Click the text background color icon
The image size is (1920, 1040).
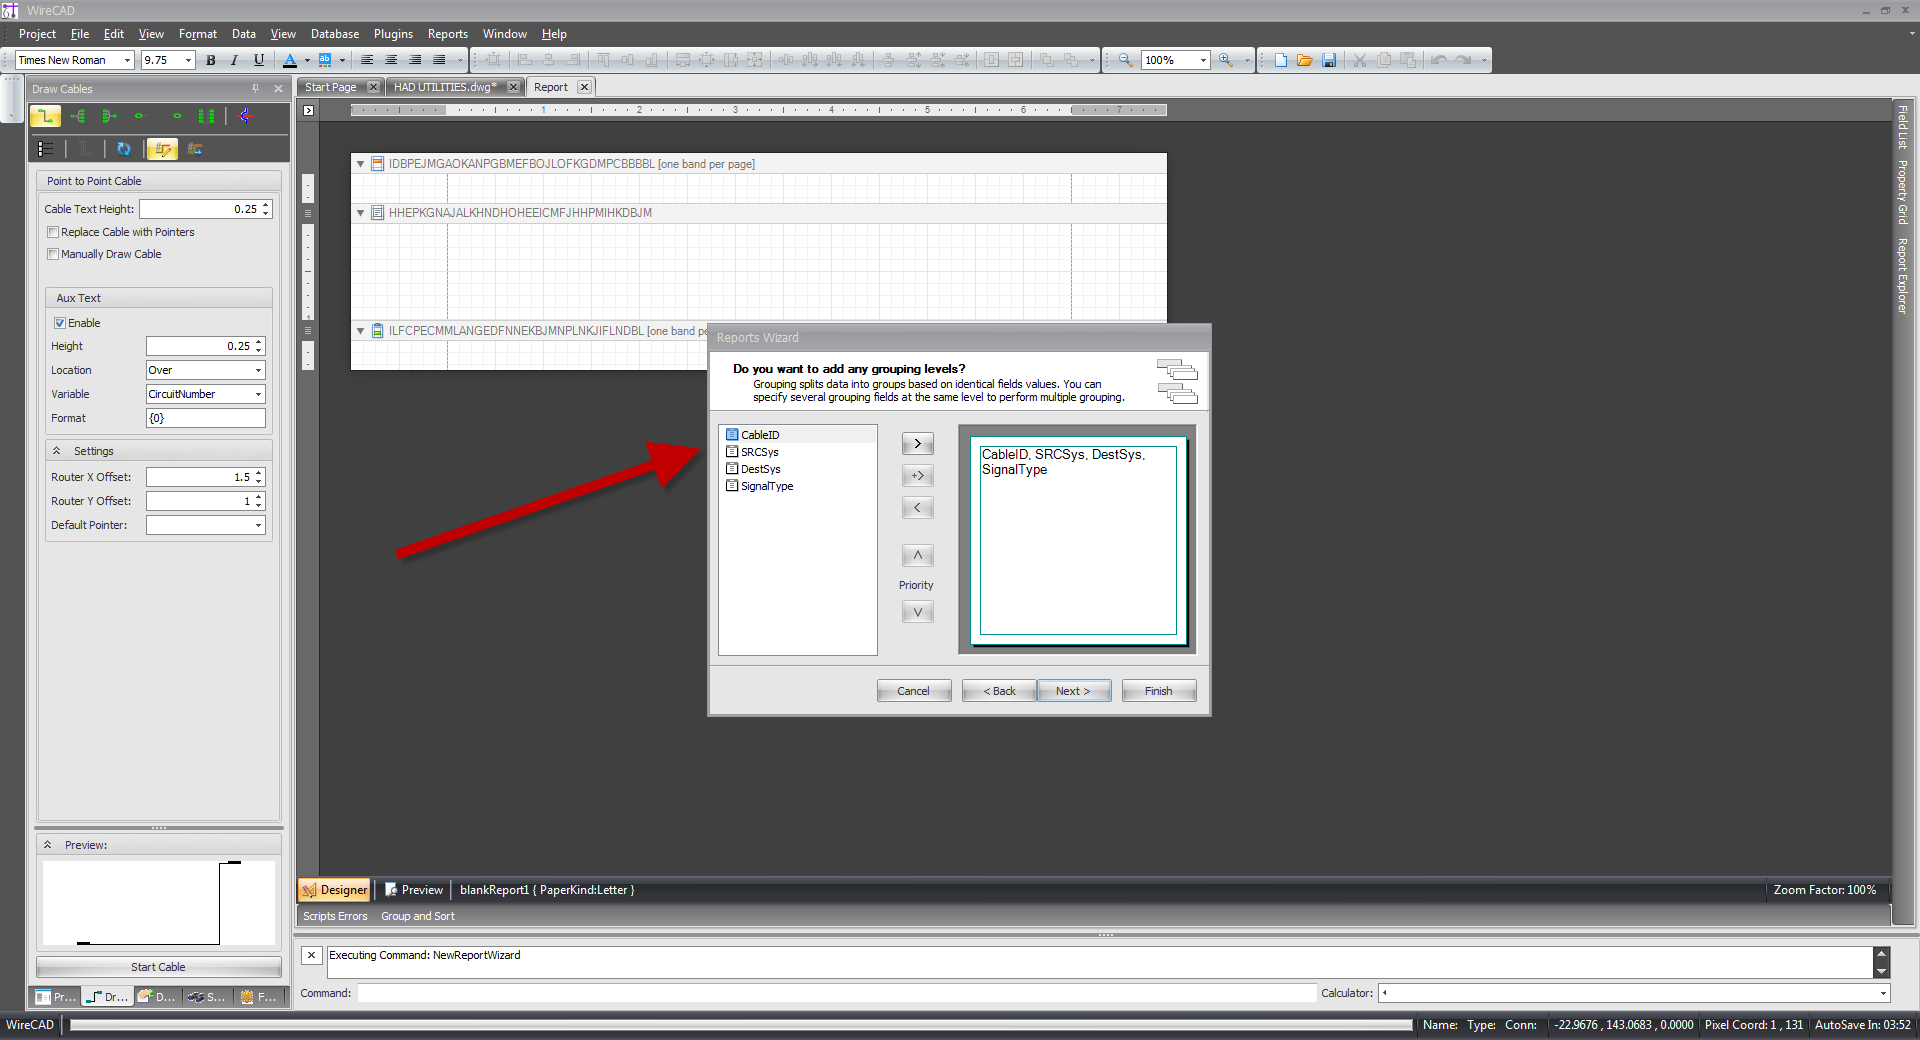pos(325,60)
